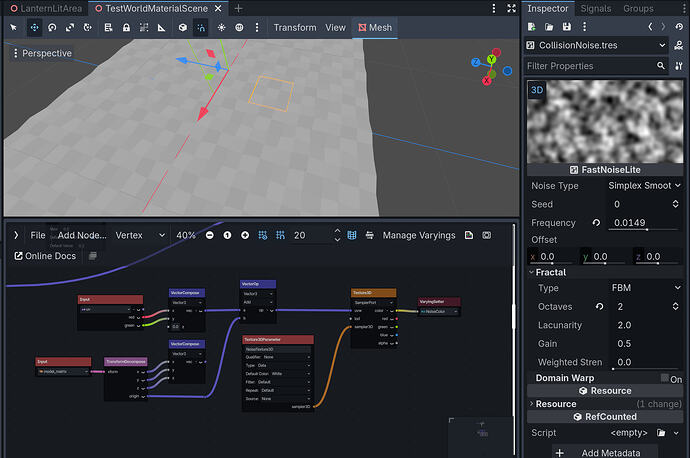This screenshot has width=690, height=458.
Task: Toggle the 3D preview button on noise texture
Action: pos(537,90)
